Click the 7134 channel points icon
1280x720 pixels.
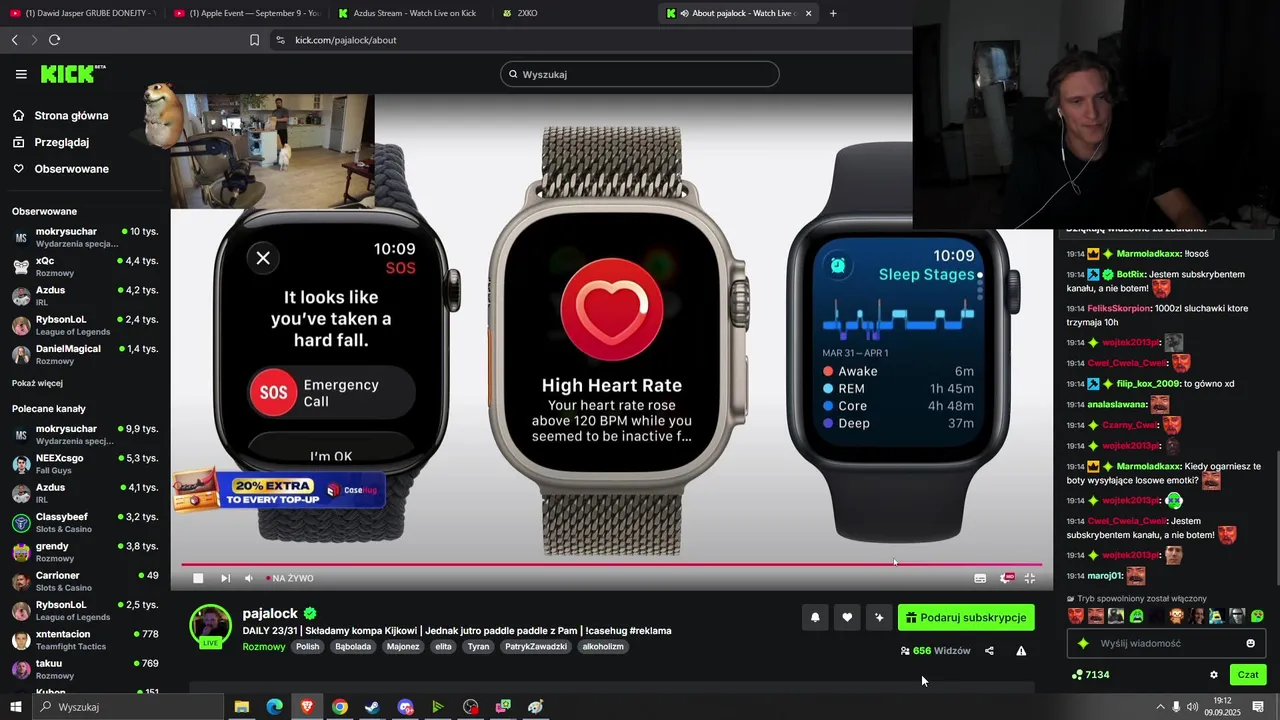point(1076,675)
